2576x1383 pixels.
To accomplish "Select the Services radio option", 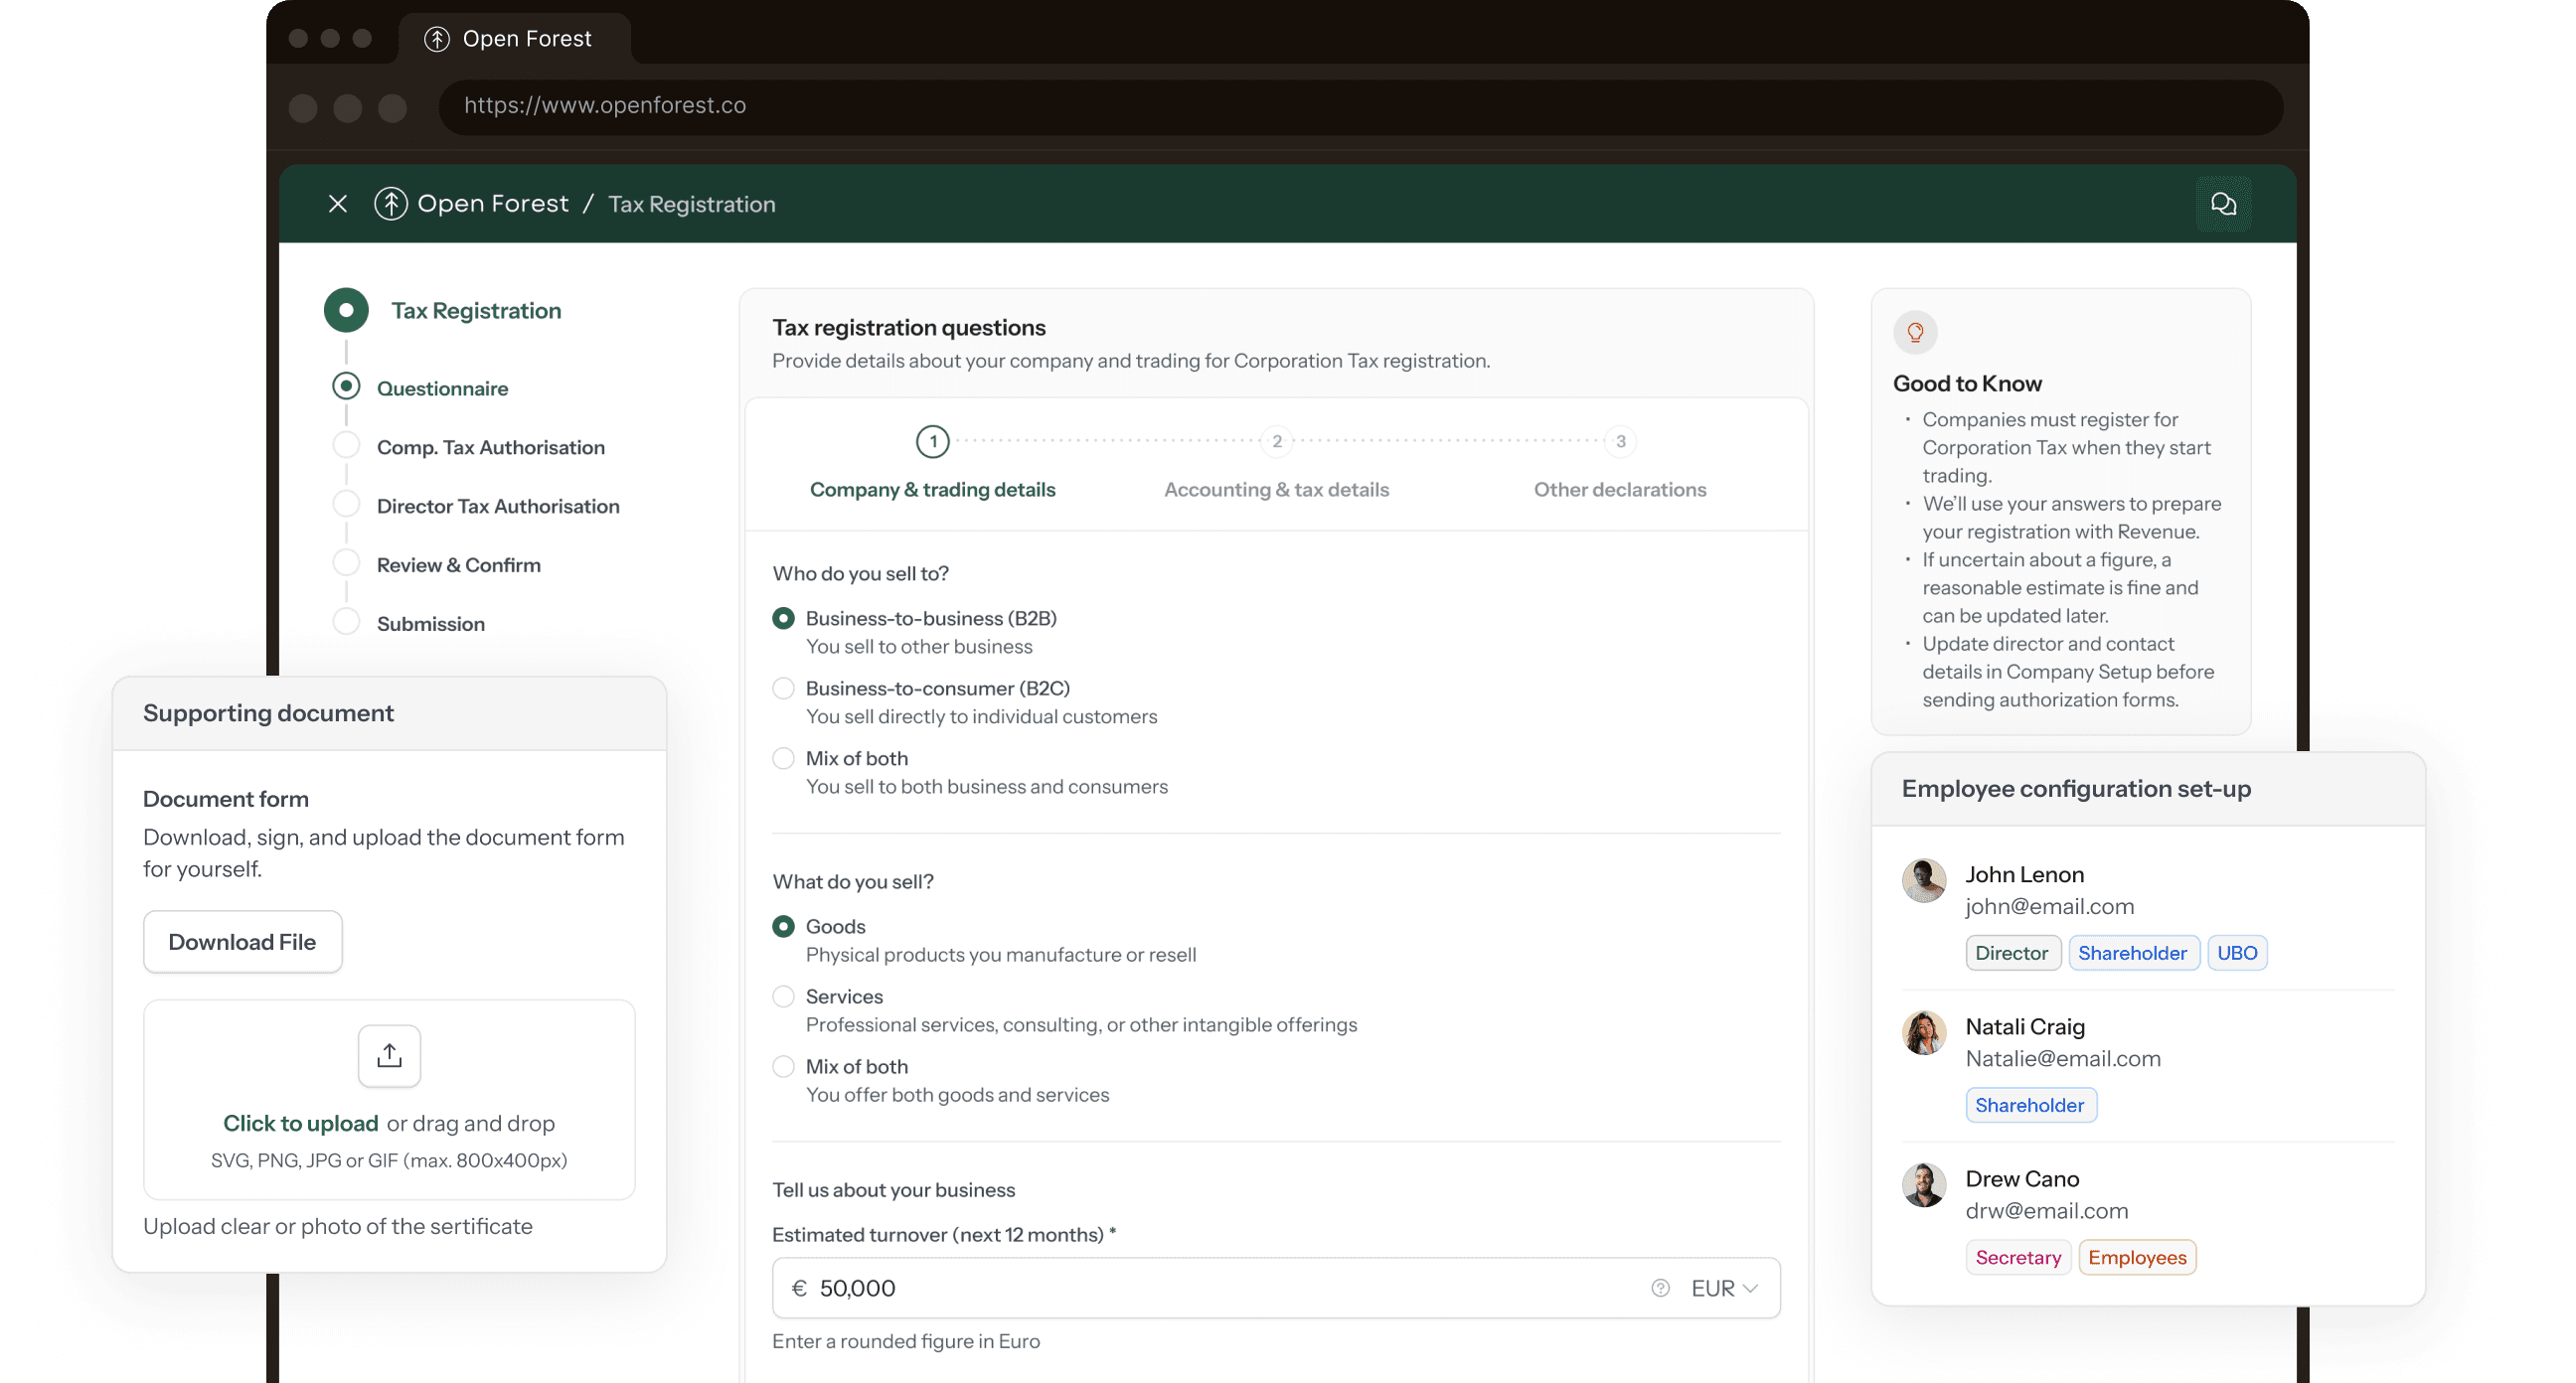I will click(783, 996).
